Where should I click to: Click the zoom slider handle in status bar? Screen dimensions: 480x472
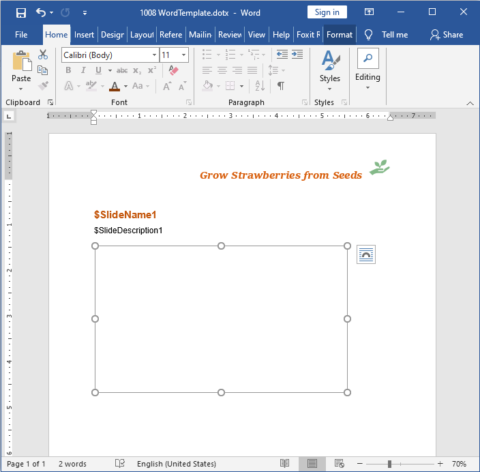(389, 464)
